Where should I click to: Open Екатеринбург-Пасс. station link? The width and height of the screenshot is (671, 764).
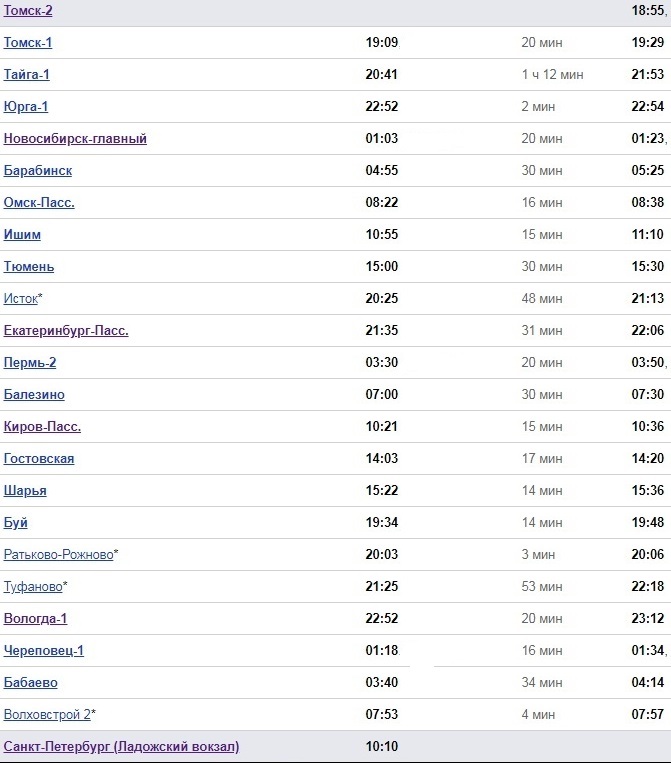pos(66,331)
